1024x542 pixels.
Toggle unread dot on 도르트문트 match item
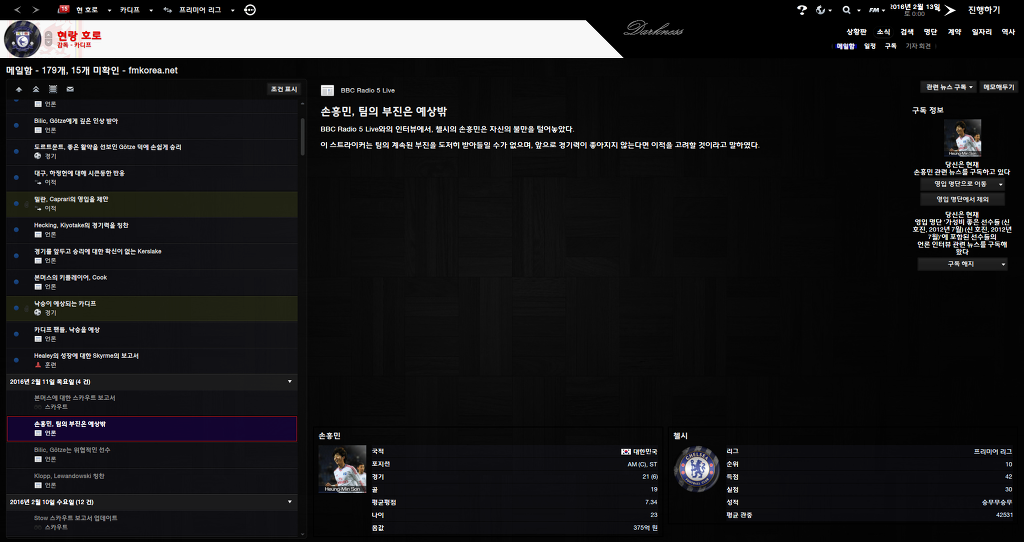tap(17, 151)
